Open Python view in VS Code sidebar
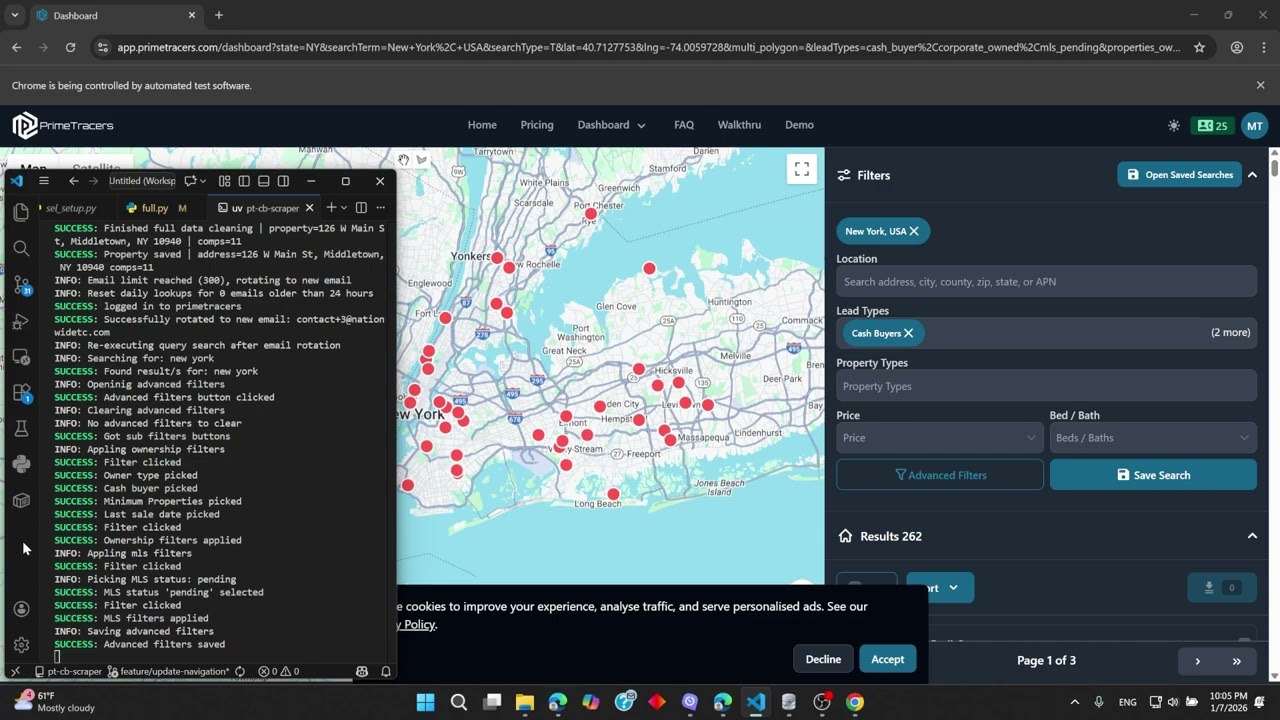Image resolution: width=1280 pixels, height=720 pixels. (21, 464)
